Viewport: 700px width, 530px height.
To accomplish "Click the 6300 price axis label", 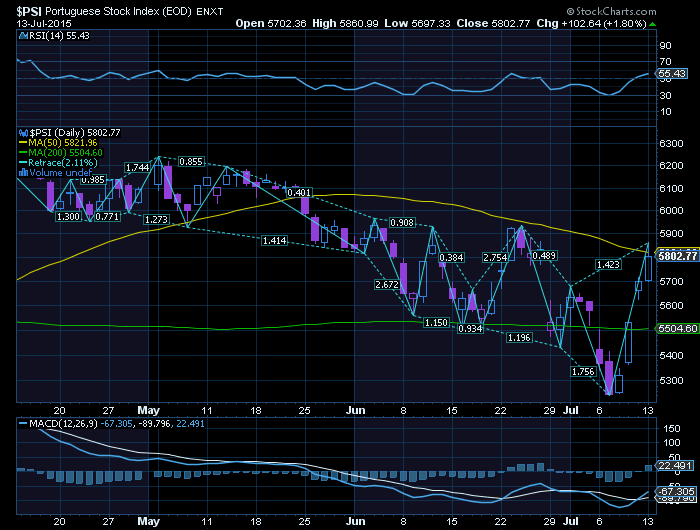I will (671, 143).
